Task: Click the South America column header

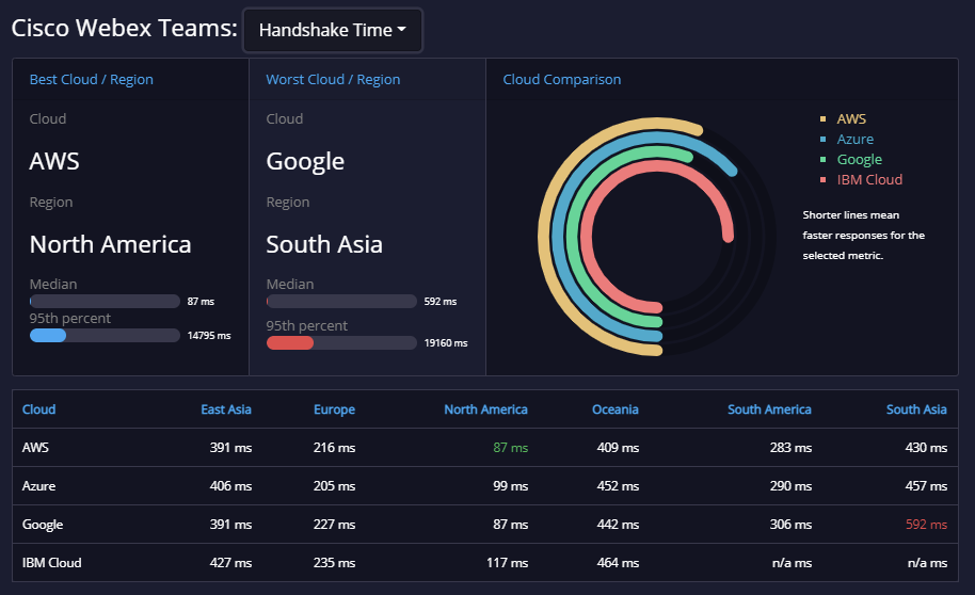Action: click(769, 409)
